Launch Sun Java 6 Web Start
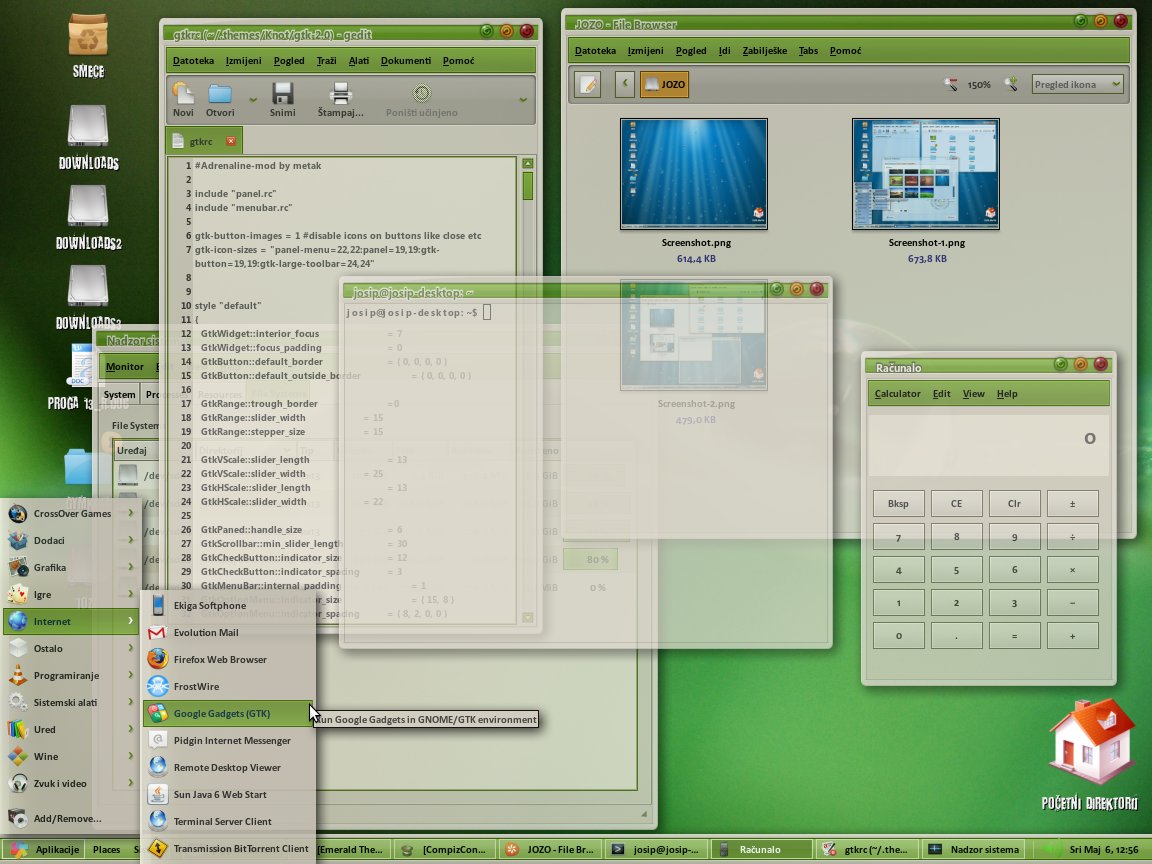Image resolution: width=1152 pixels, height=864 pixels. point(228,794)
